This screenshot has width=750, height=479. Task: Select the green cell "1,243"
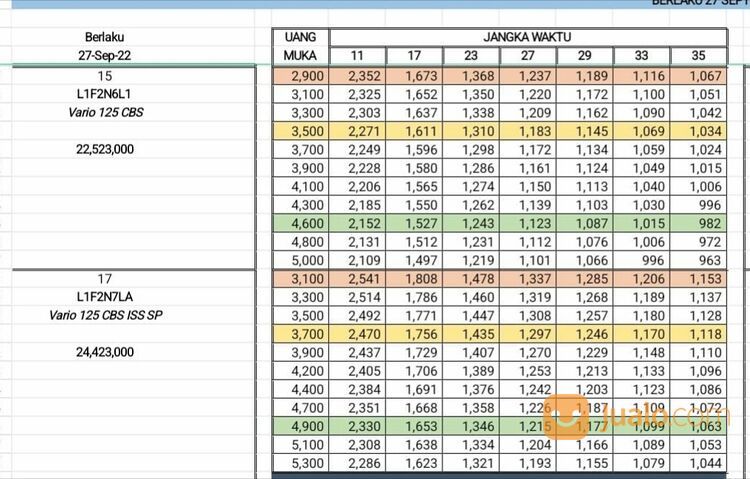point(471,223)
